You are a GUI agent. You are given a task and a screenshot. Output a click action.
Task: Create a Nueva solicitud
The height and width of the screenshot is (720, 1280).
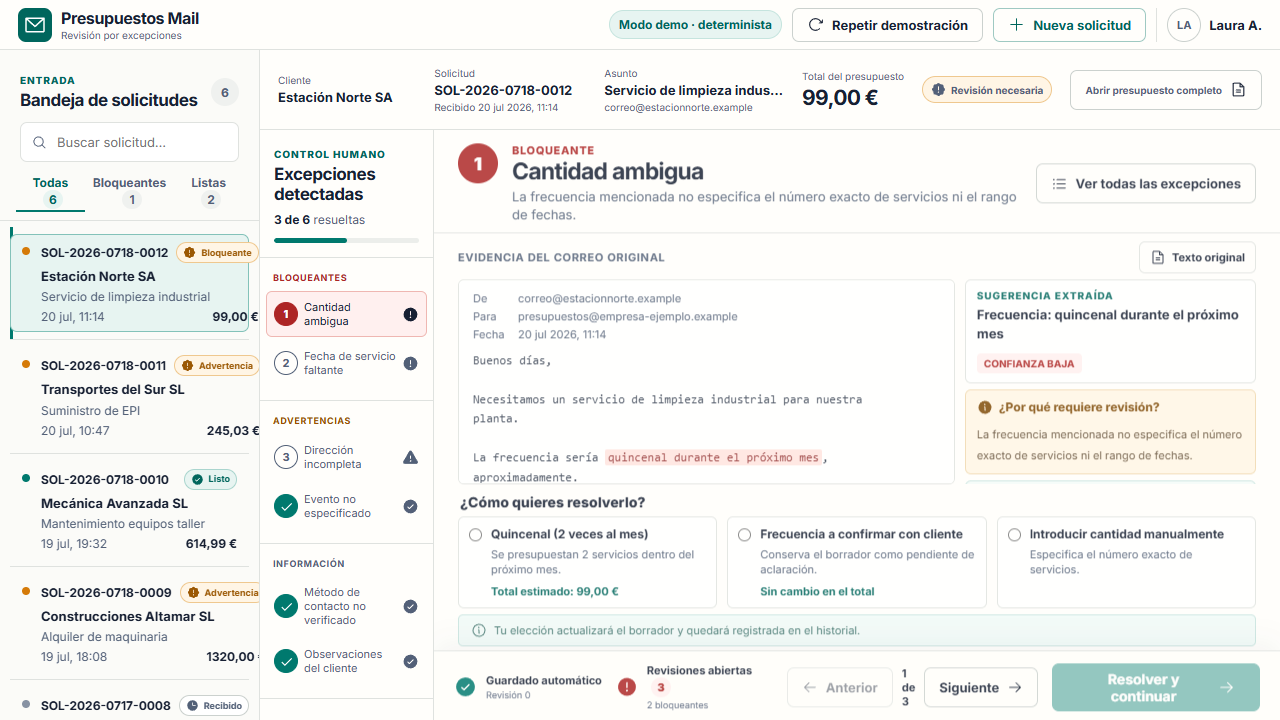click(1069, 25)
